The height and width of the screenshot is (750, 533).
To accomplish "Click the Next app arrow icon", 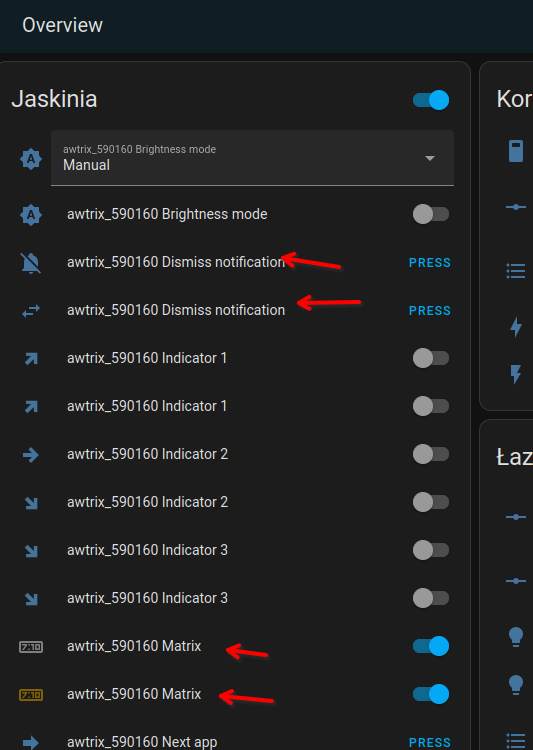I will pos(31,742).
